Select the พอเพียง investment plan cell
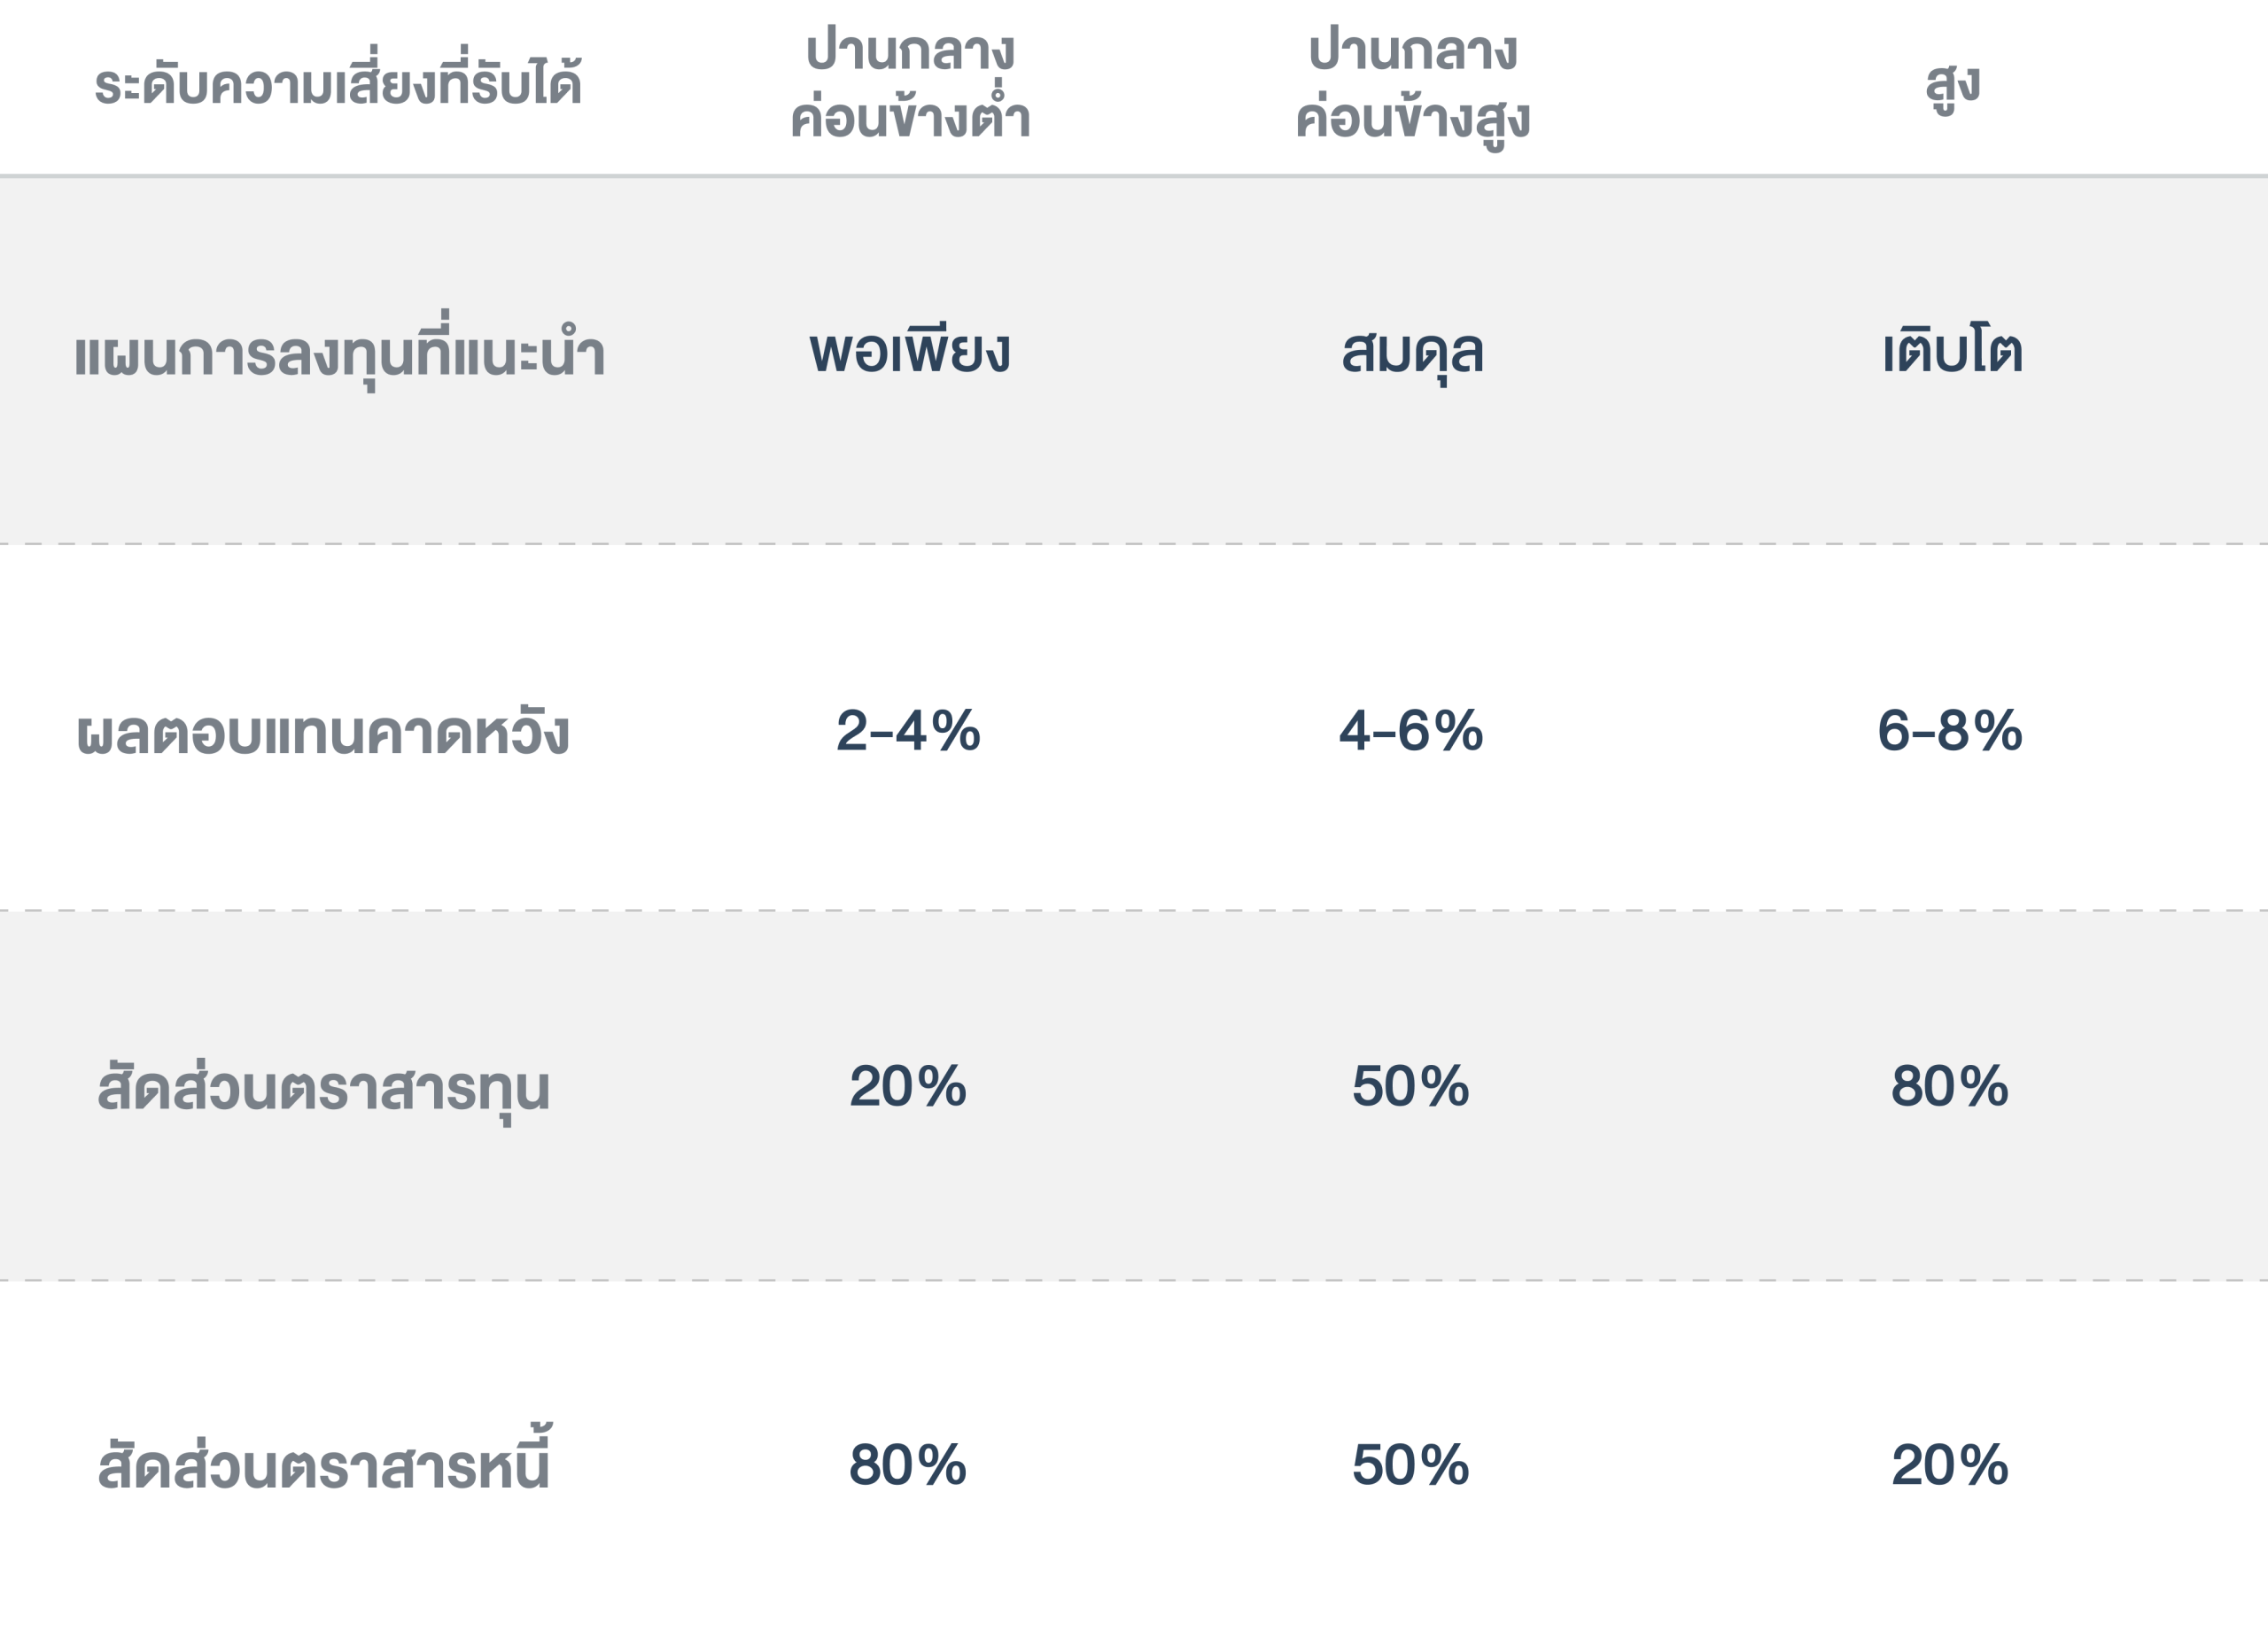This screenshot has height=1647, width=2268. (x=910, y=352)
